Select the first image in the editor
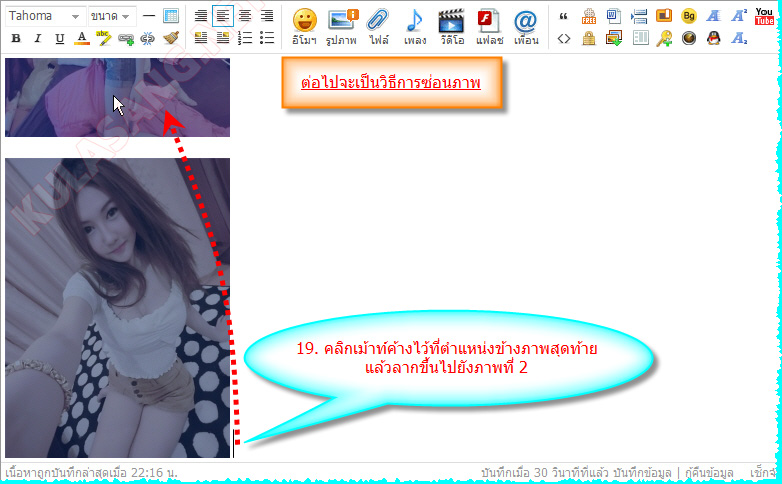Image resolution: width=782 pixels, height=484 pixels. pos(117,97)
